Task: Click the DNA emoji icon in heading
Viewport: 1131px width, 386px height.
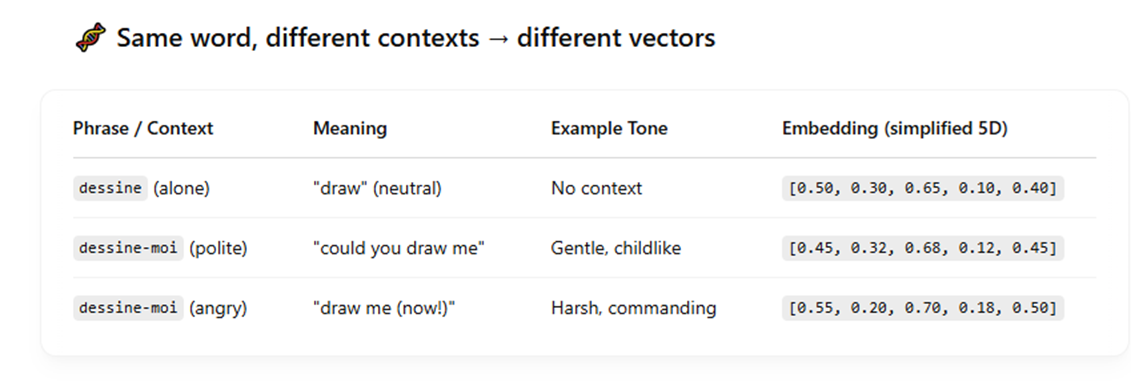Action: click(x=90, y=37)
